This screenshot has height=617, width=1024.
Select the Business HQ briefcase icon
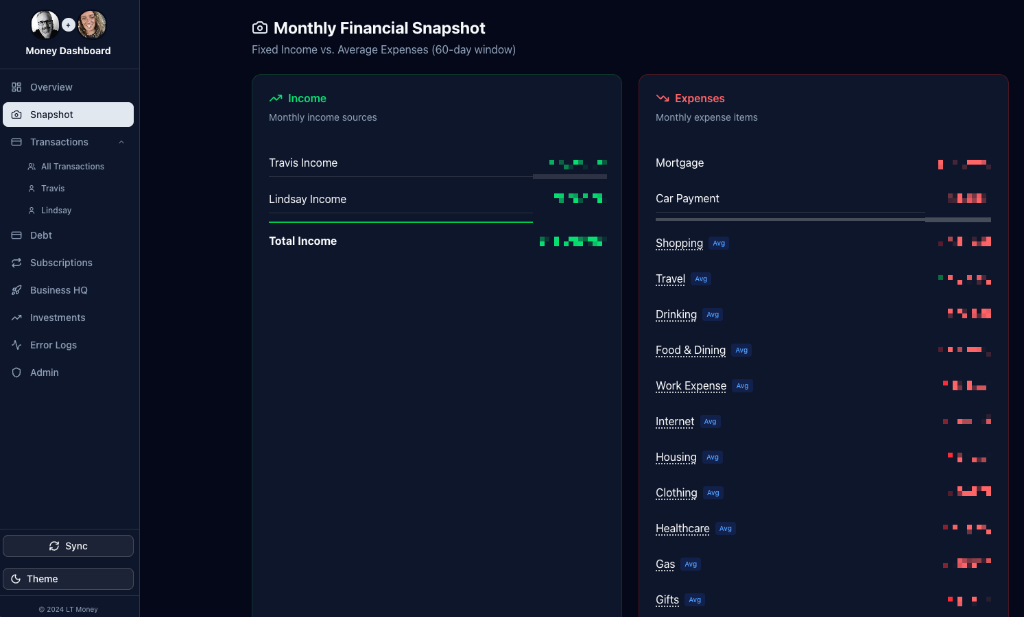tap(17, 290)
